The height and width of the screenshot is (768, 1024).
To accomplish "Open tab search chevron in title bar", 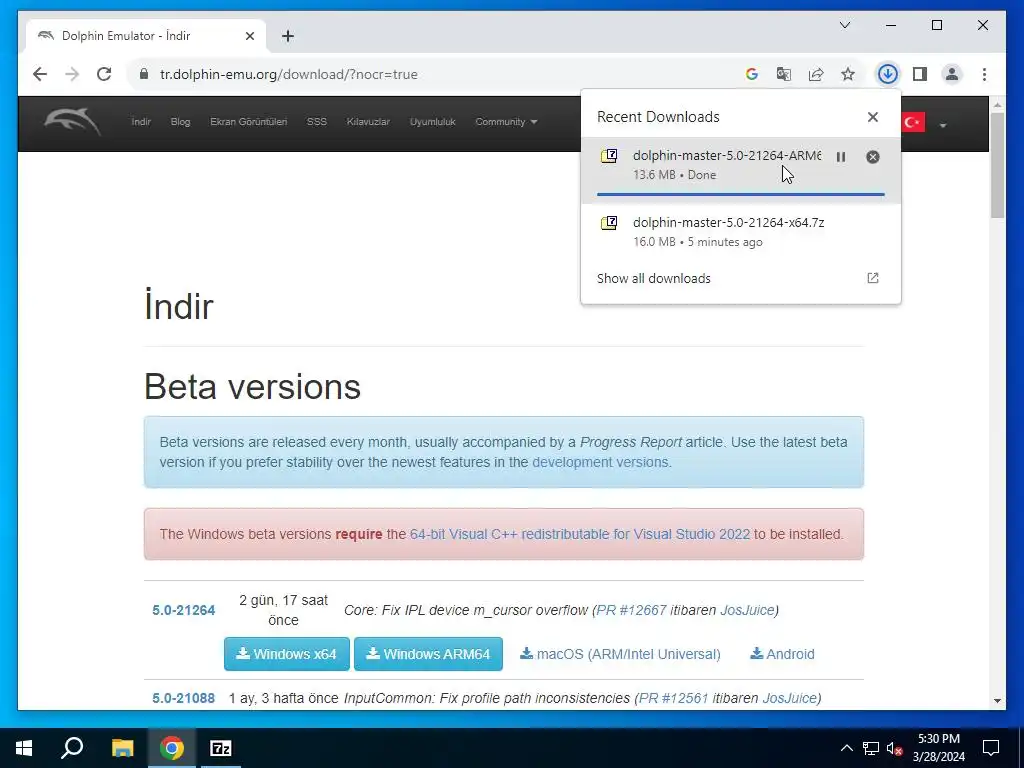I will coord(845,25).
